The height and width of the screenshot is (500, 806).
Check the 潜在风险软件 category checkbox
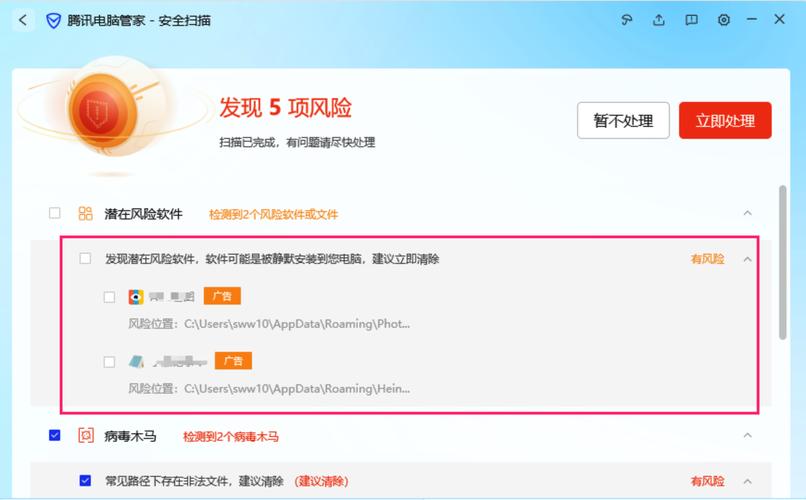55,213
